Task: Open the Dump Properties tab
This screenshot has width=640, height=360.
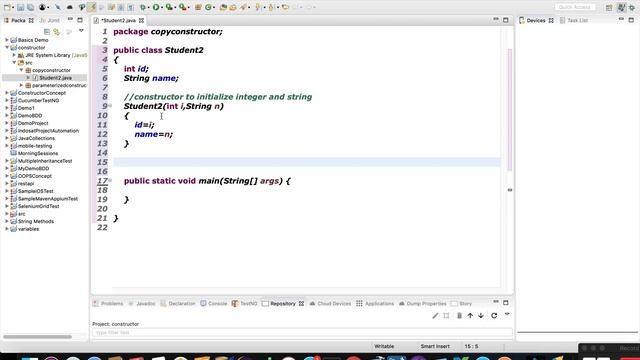Action: tap(422, 304)
